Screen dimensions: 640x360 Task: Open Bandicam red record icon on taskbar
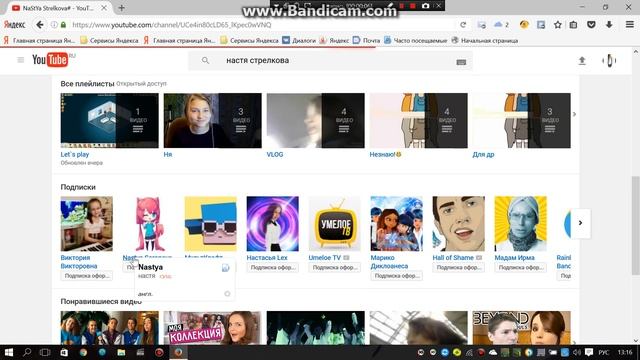[159, 352]
